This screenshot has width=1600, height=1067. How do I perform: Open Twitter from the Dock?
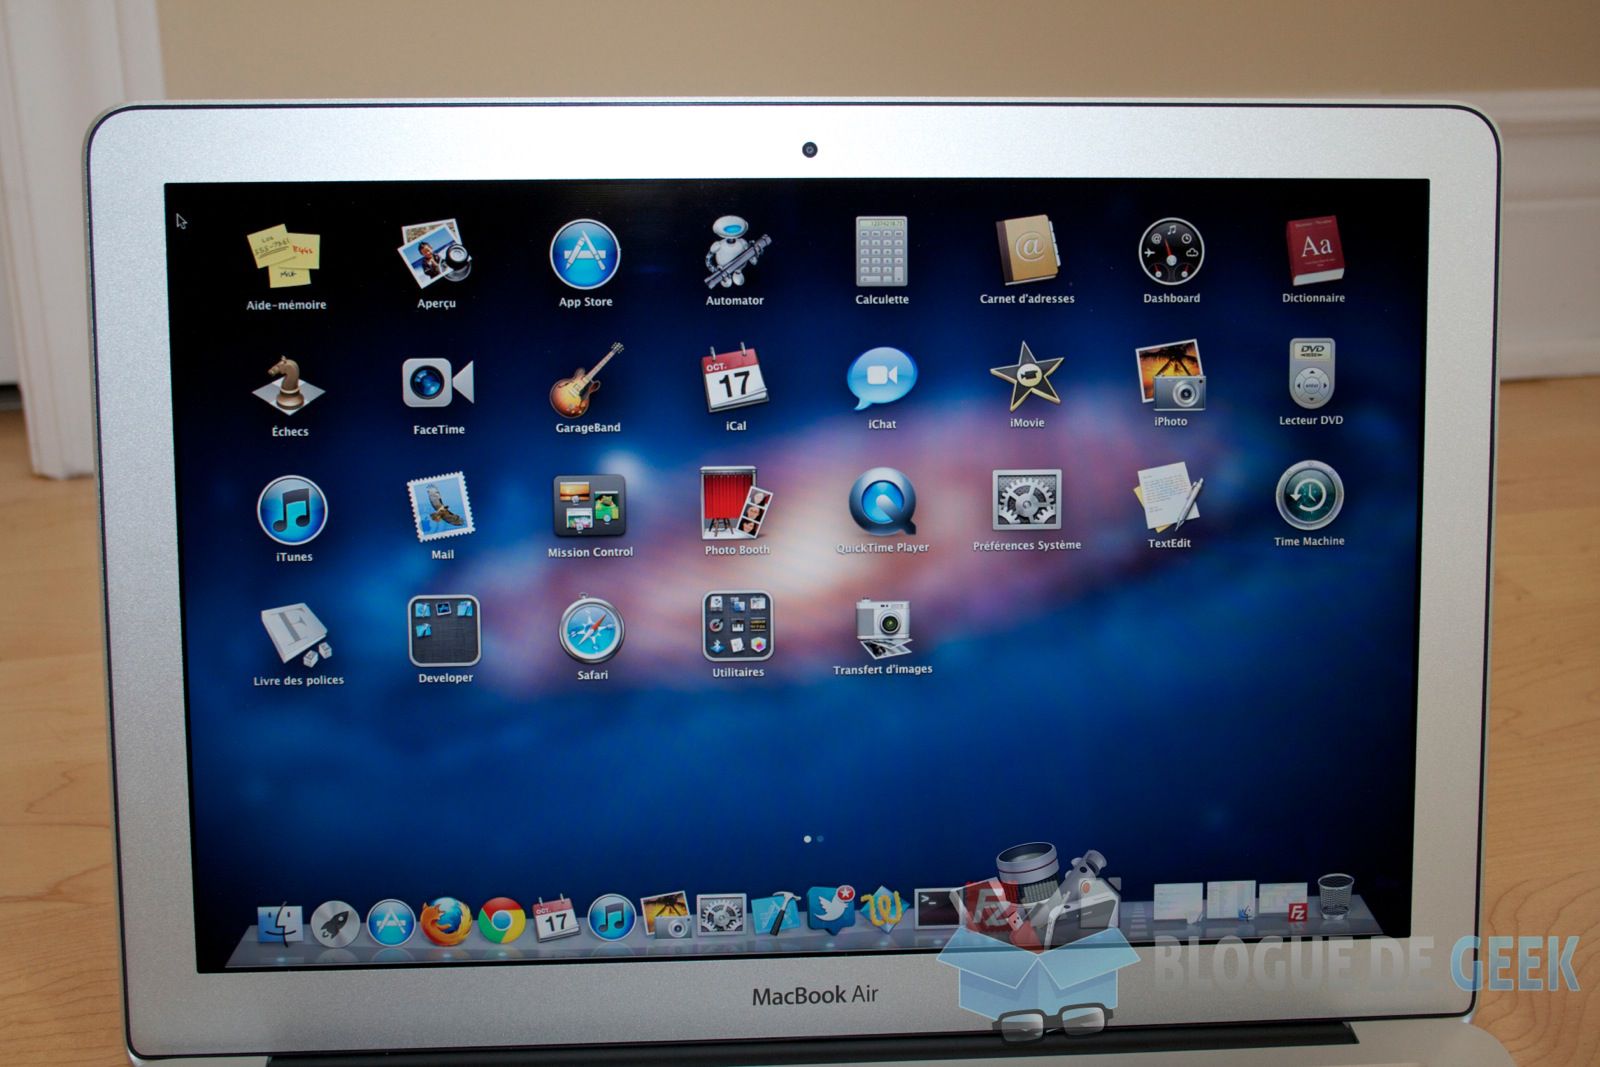(831, 908)
